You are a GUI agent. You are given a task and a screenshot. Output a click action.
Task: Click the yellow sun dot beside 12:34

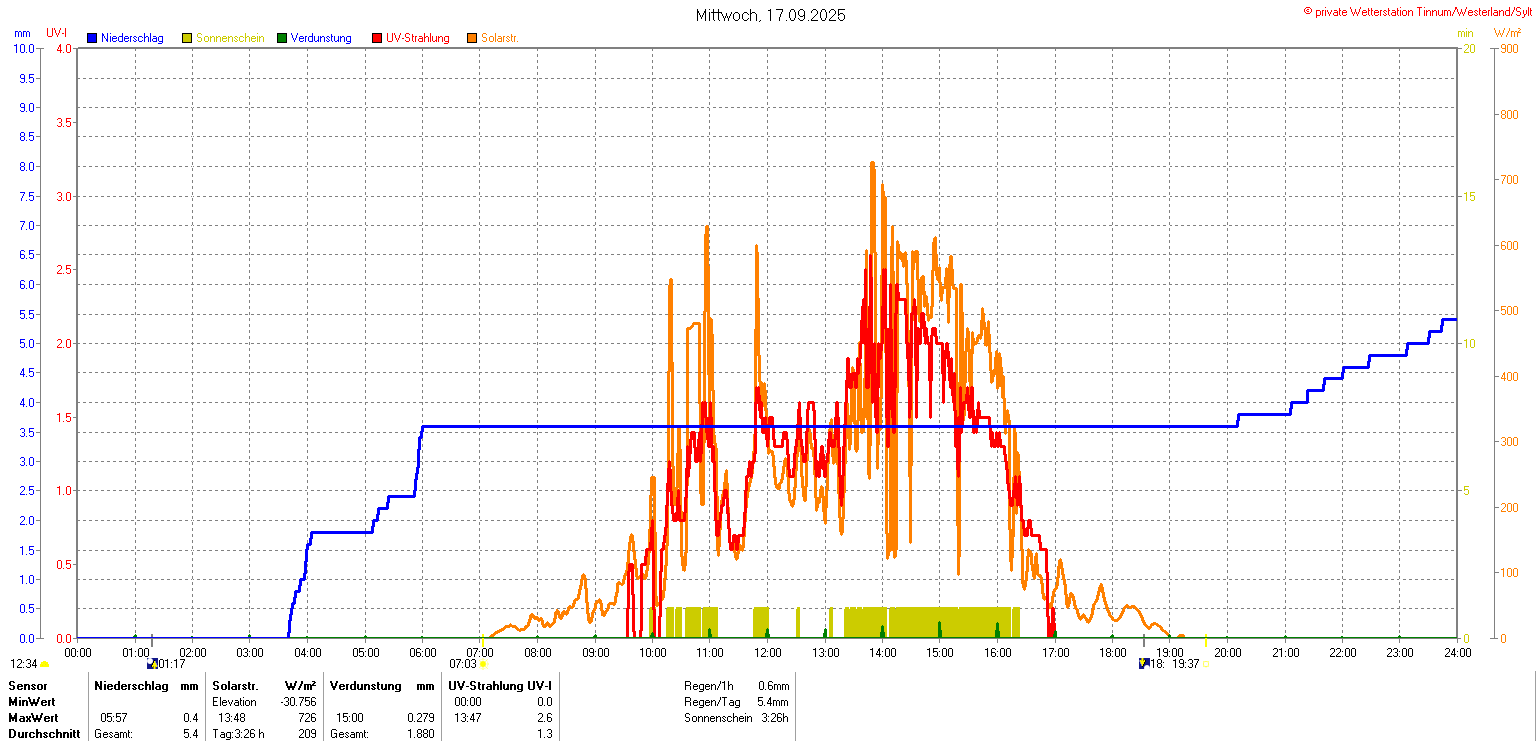tap(45, 664)
